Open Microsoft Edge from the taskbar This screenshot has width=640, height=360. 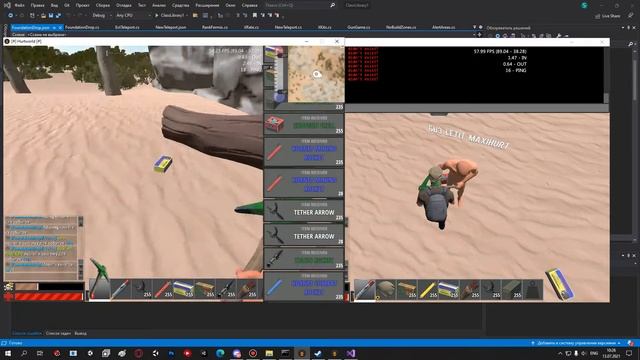tap(220, 353)
